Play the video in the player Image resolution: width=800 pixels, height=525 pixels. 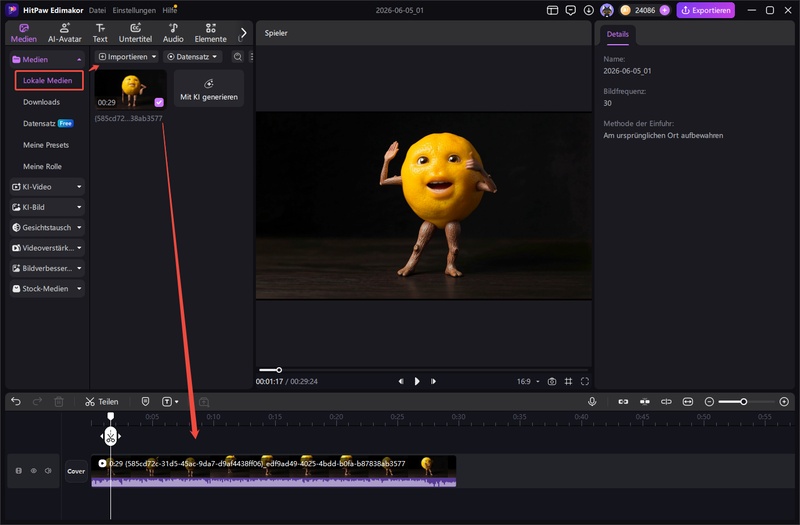tap(417, 382)
